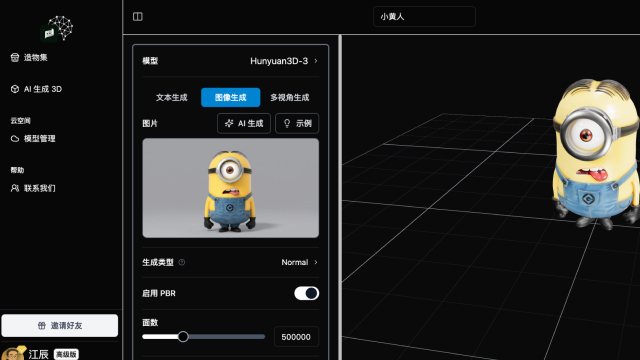The image size is (640, 360).
Task: Click the AI 生成 image button
Action: coord(244,123)
